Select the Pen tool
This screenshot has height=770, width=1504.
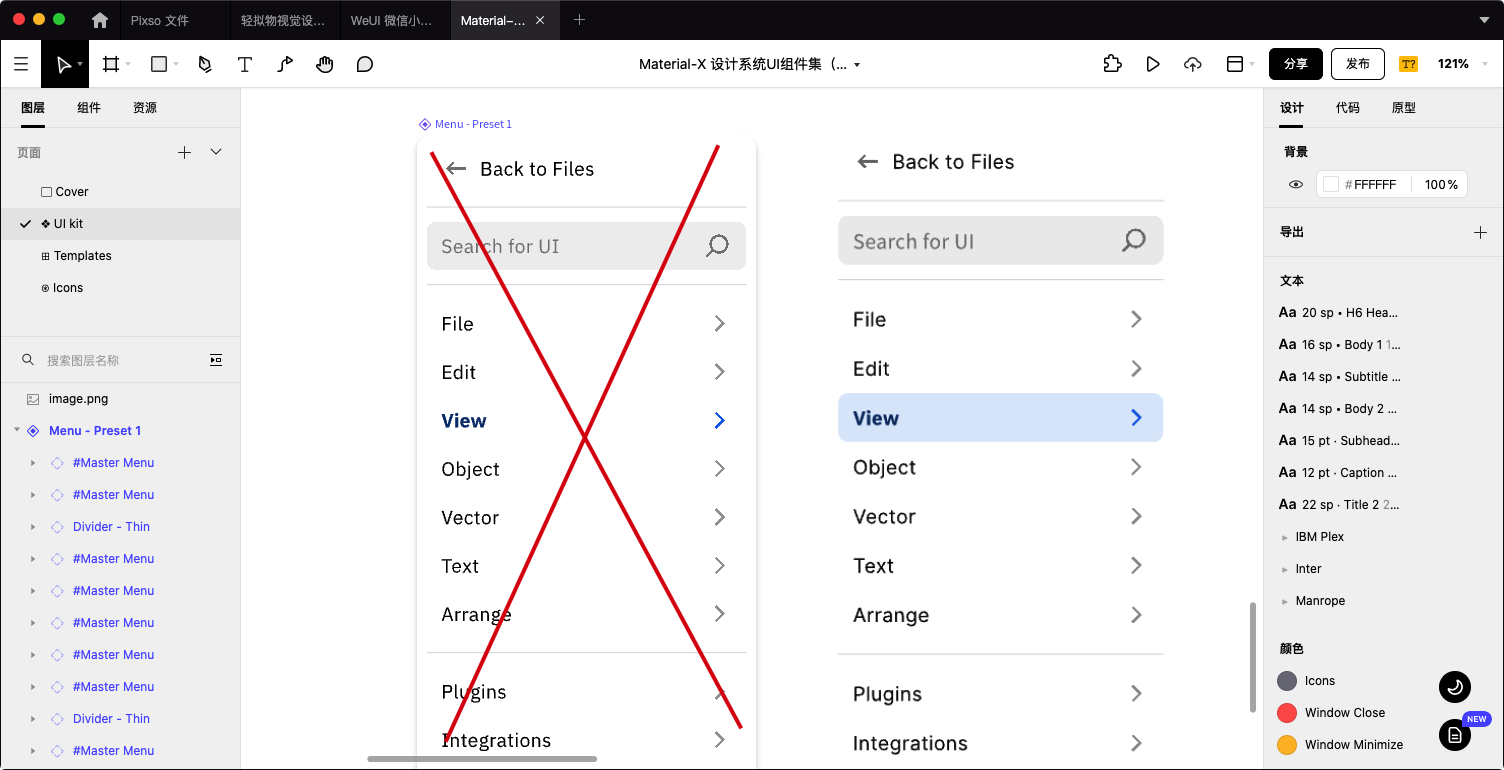pos(205,64)
